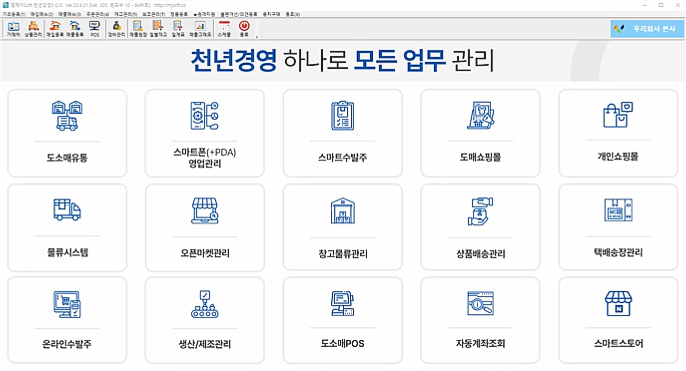Image resolution: width=686 pixels, height=371 pixels.
Task: Open the 주문관리 menu
Action: [x=98, y=14]
